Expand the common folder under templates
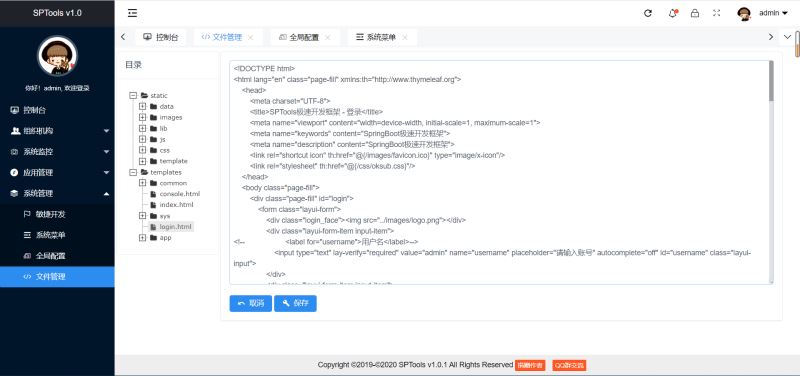Screen dimensions: 800x376 click(142, 183)
